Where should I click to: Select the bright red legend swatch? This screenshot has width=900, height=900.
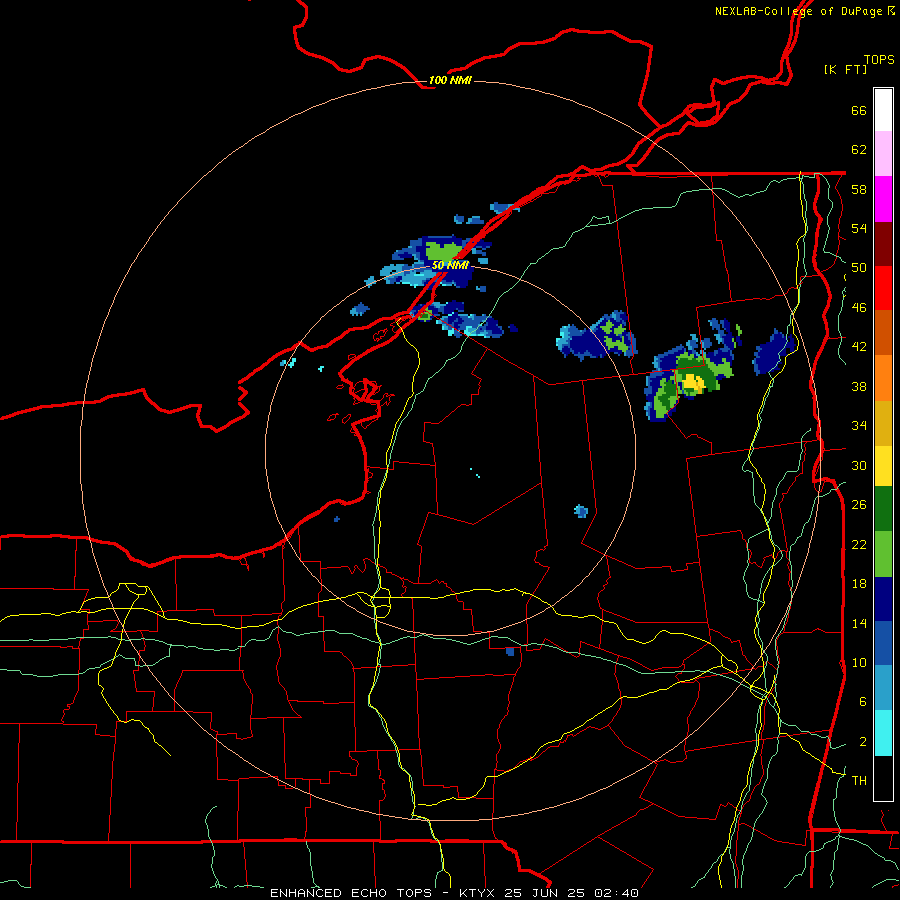[x=883, y=288]
